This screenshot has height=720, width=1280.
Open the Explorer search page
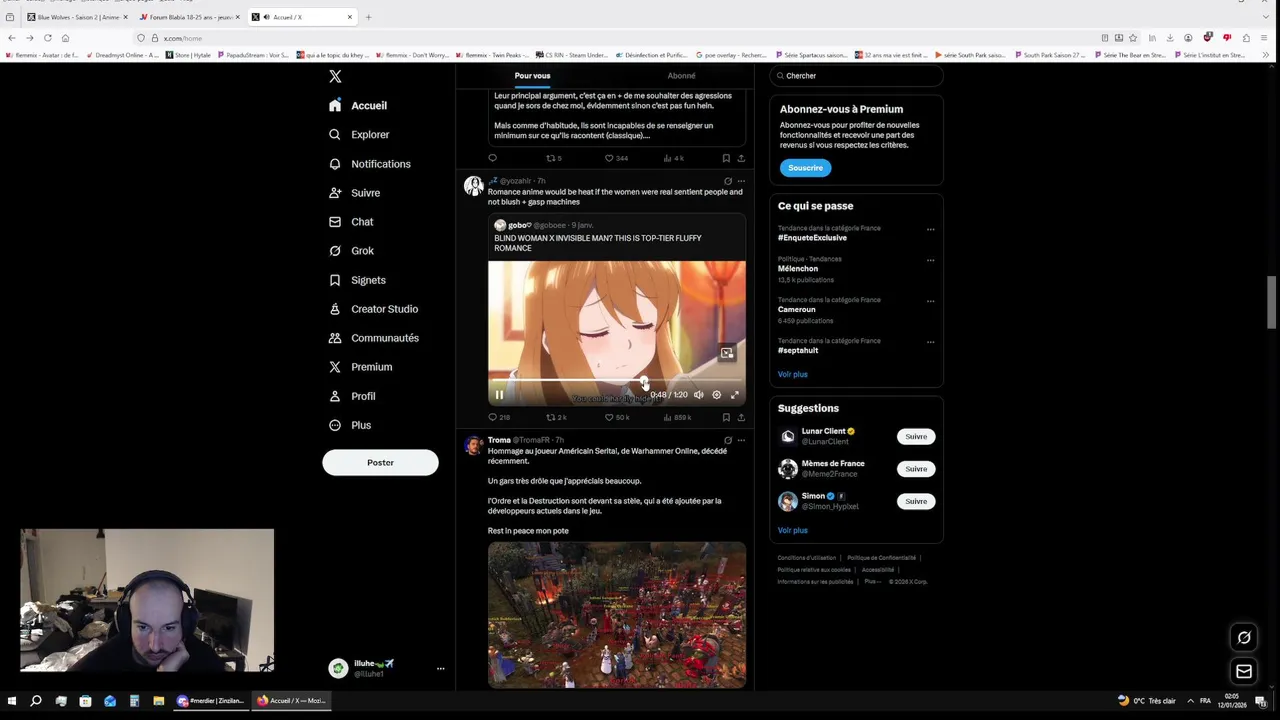click(359, 134)
